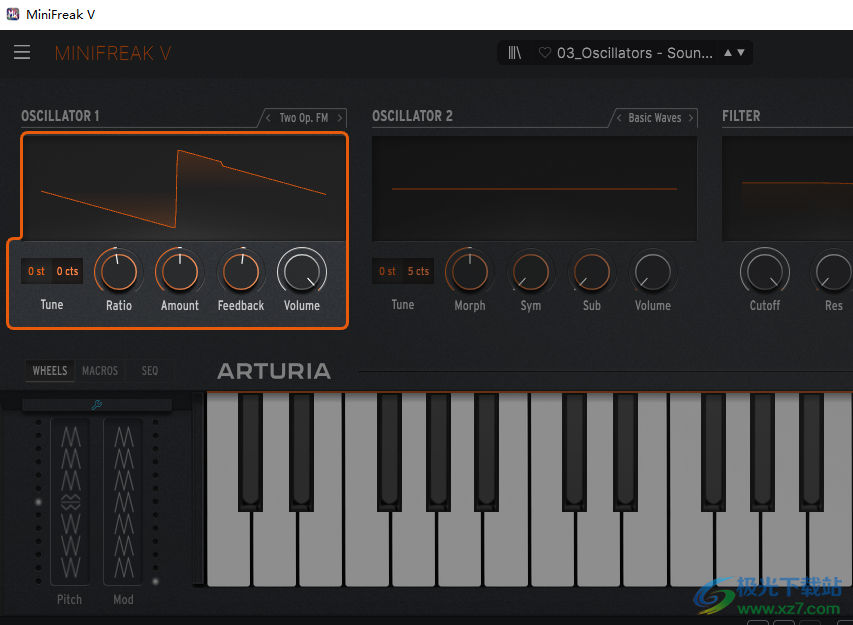Click the Ratio knob in Oscillator 1
The height and width of the screenshot is (625, 853).
pos(117,271)
